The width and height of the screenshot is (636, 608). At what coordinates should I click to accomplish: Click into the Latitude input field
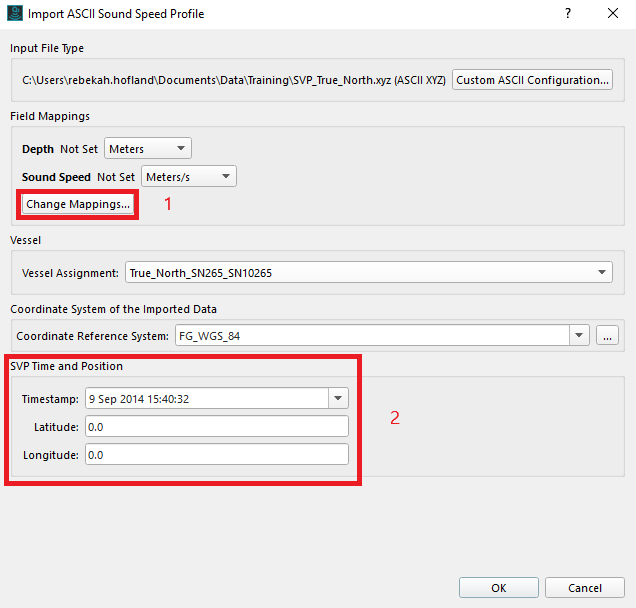pos(216,427)
